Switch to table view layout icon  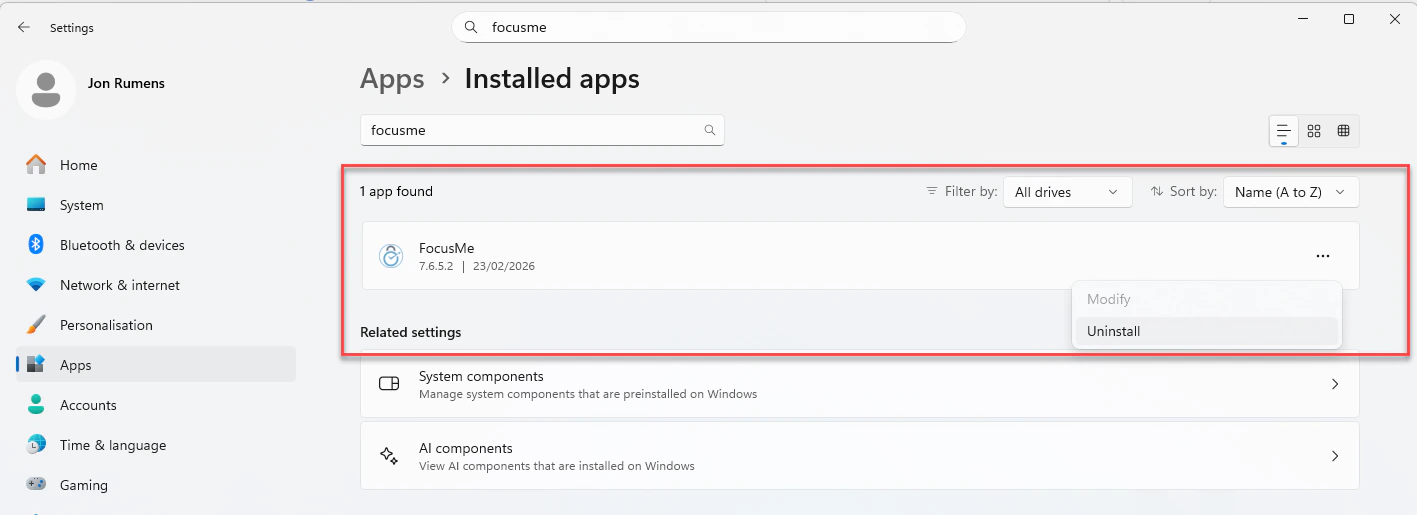pos(1343,131)
